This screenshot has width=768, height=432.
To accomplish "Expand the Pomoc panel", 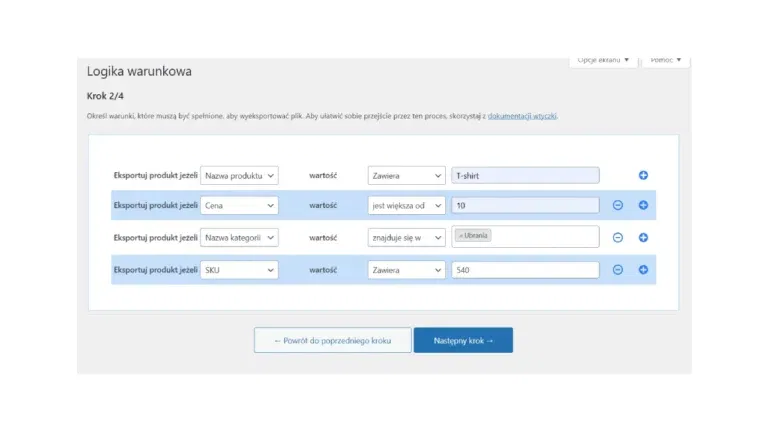I will (x=665, y=61).
